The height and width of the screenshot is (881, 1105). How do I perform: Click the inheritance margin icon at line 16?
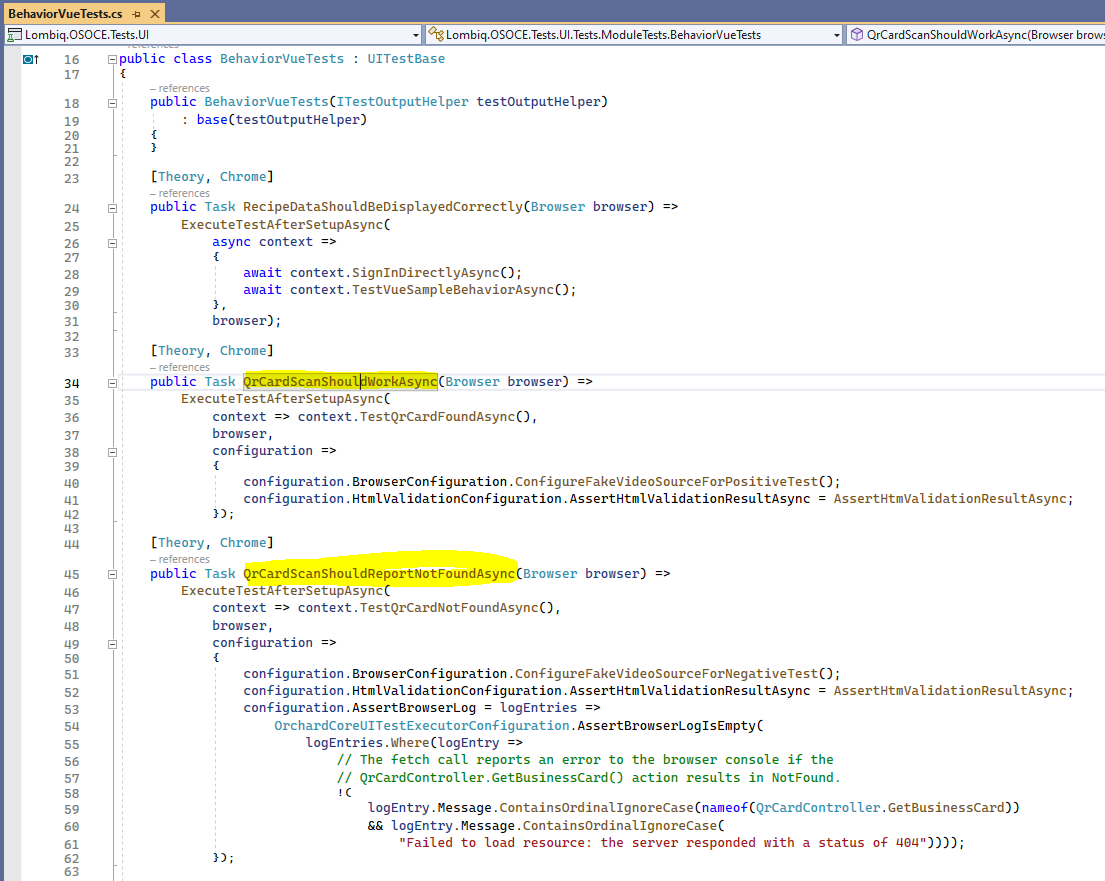click(x=30, y=59)
